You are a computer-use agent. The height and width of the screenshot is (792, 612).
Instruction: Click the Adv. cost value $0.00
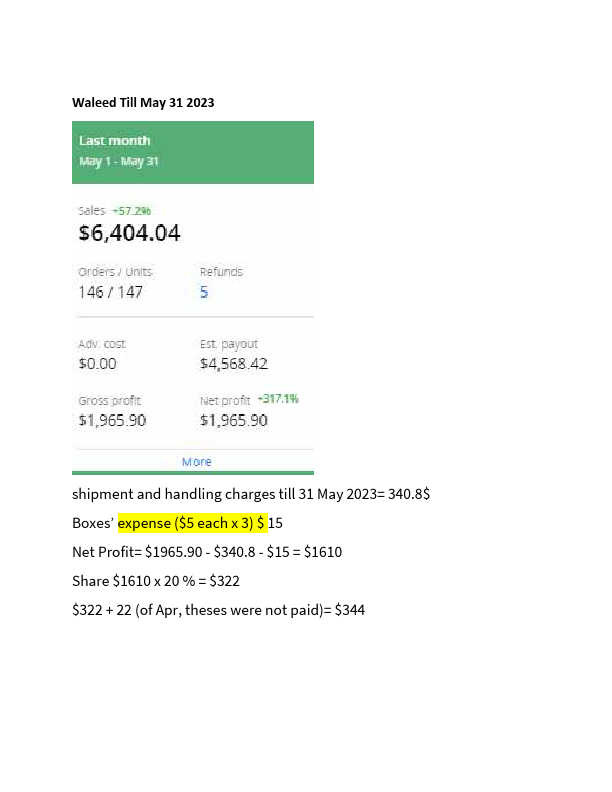pyautogui.click(x=97, y=364)
